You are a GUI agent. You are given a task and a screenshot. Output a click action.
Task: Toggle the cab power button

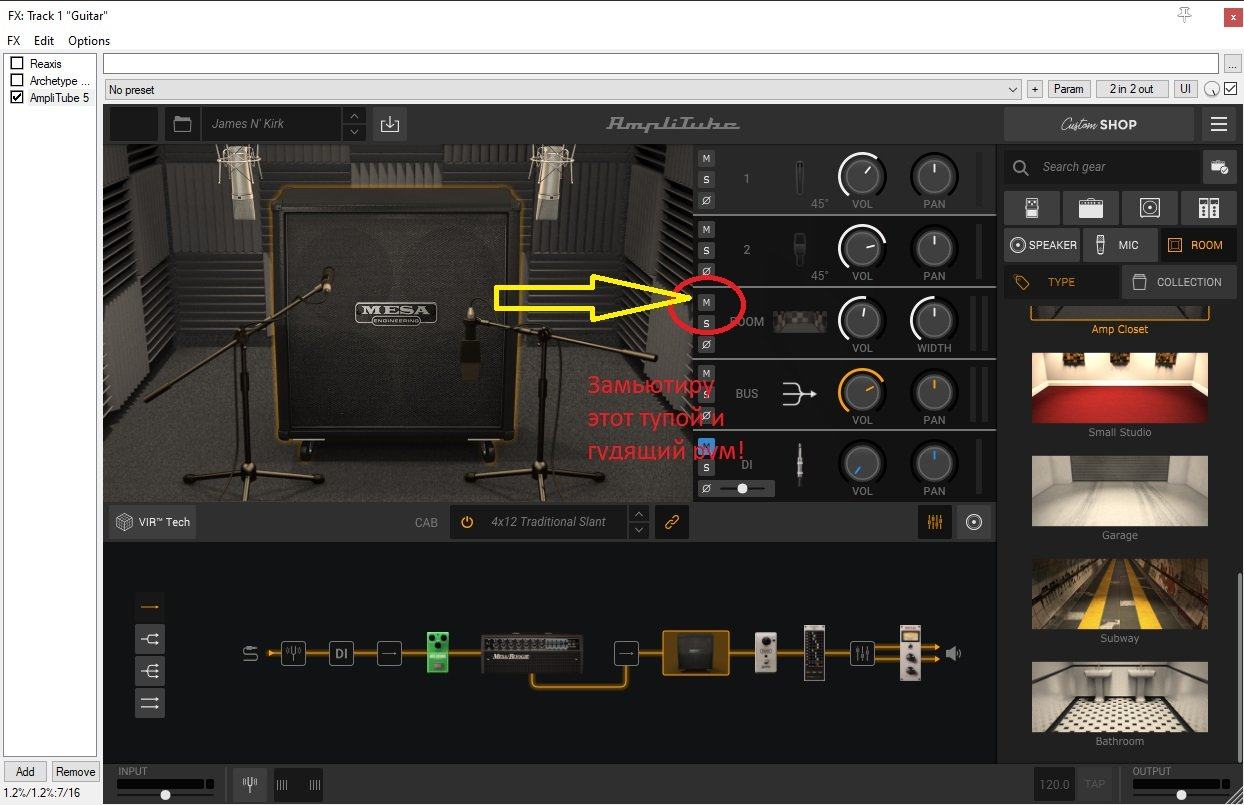point(467,522)
